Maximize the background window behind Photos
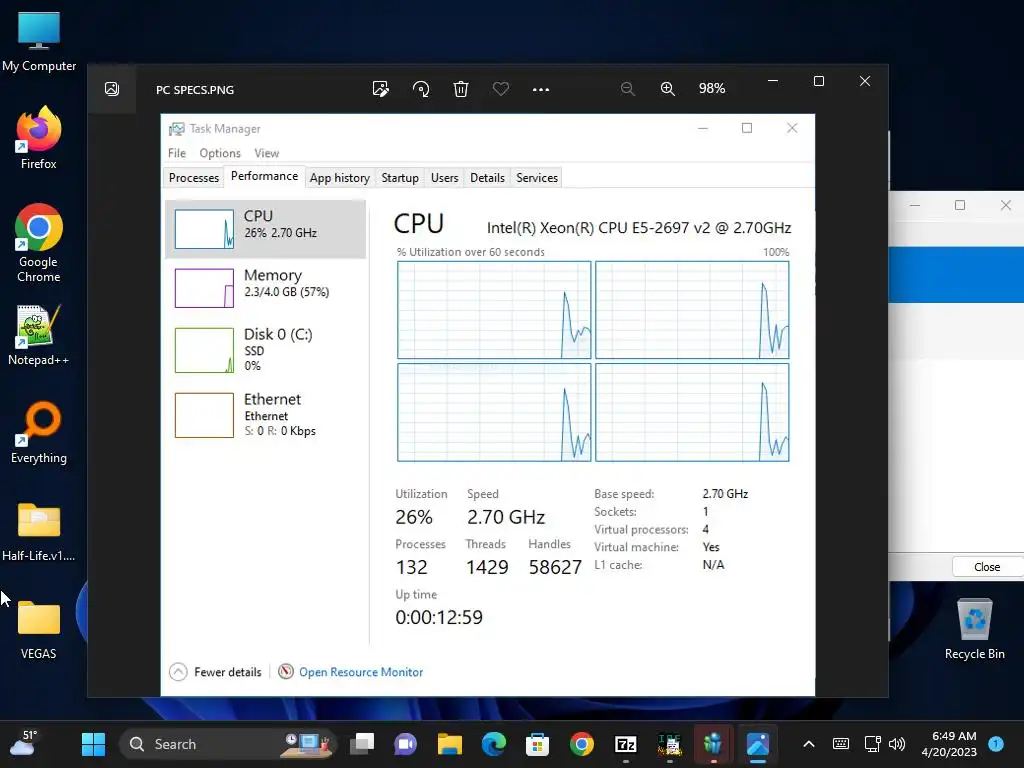 [960, 205]
